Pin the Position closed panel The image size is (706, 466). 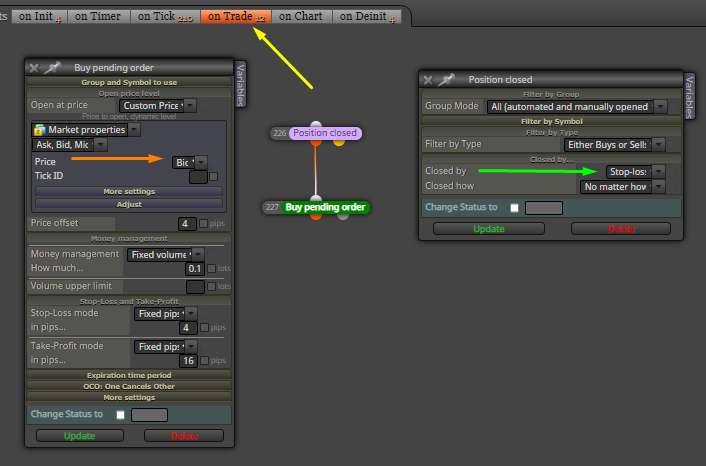point(446,80)
